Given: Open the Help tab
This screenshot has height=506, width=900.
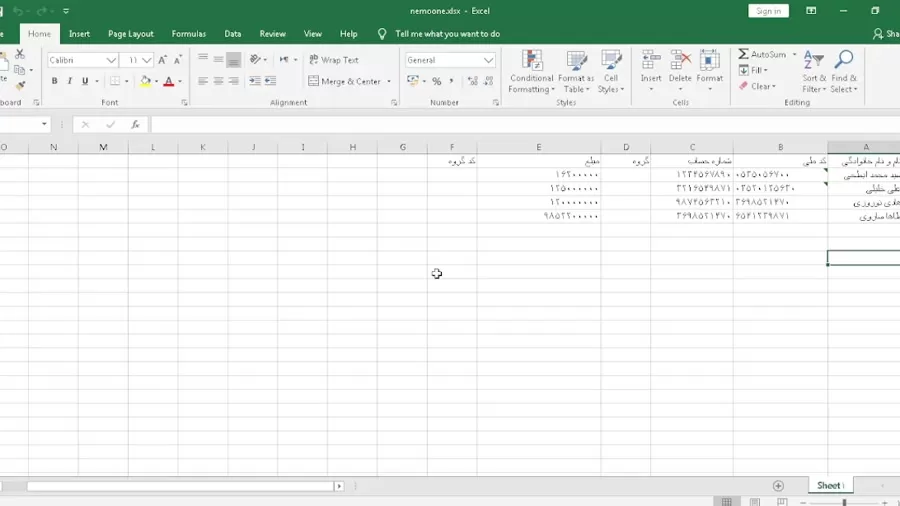Looking at the screenshot, I should pos(348,34).
